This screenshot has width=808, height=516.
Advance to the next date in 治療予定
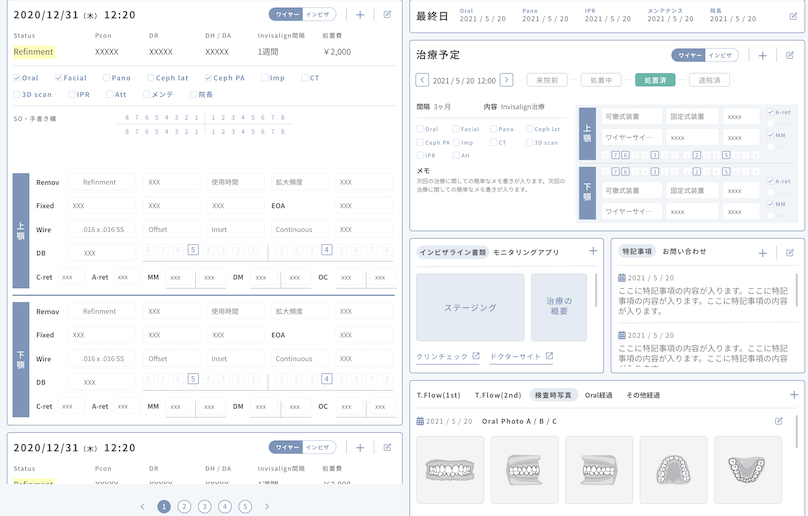click(507, 80)
